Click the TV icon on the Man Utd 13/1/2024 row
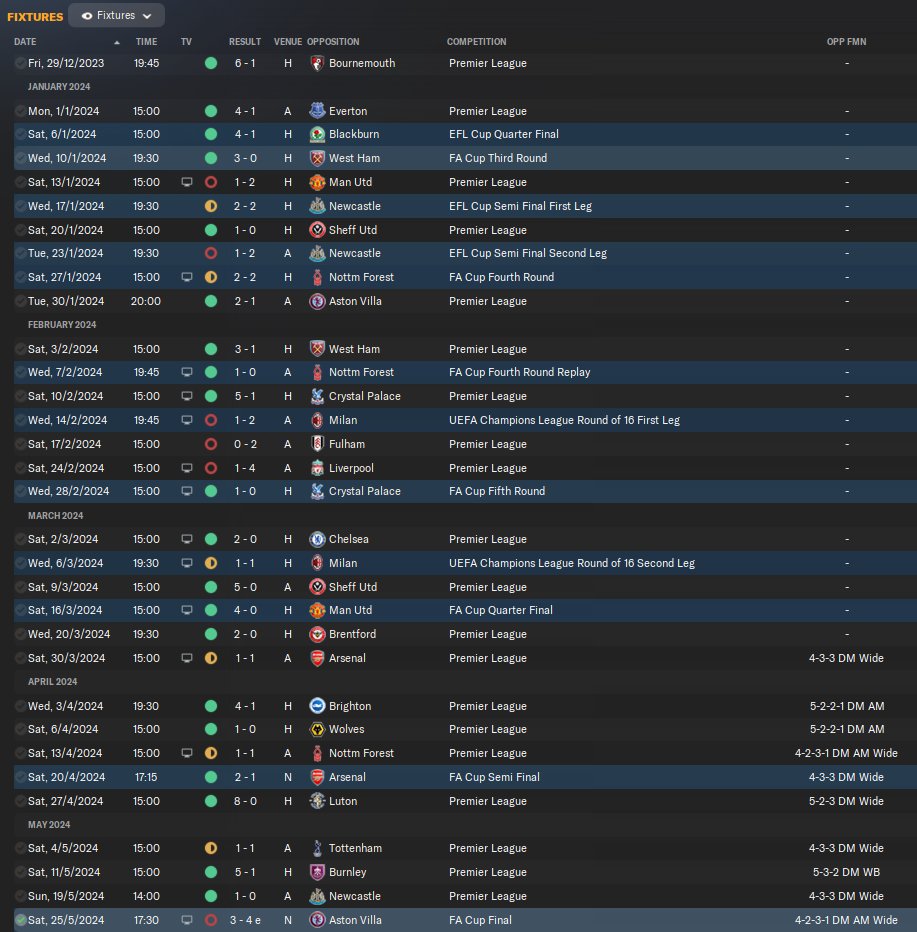This screenshot has height=932, width=917. (x=187, y=182)
